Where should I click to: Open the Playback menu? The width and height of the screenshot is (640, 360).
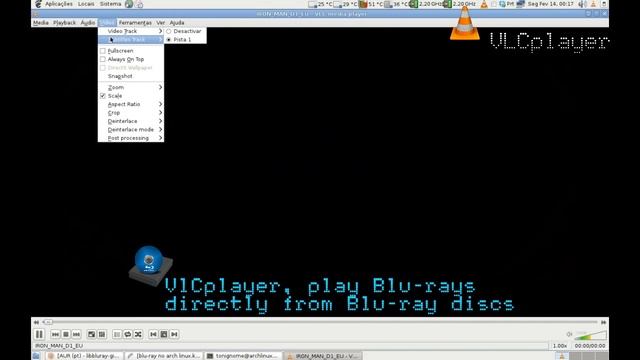tap(64, 23)
